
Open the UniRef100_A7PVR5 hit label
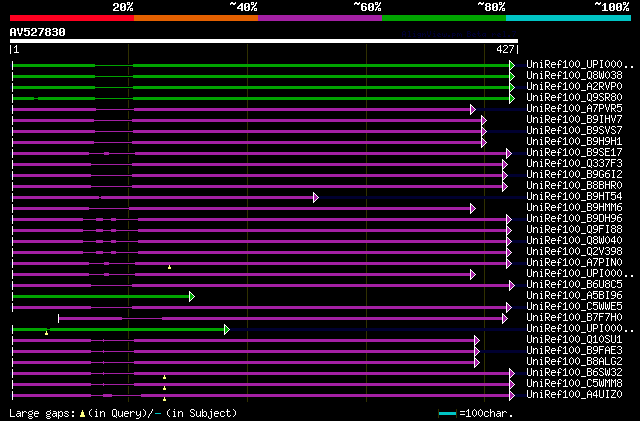point(574,109)
